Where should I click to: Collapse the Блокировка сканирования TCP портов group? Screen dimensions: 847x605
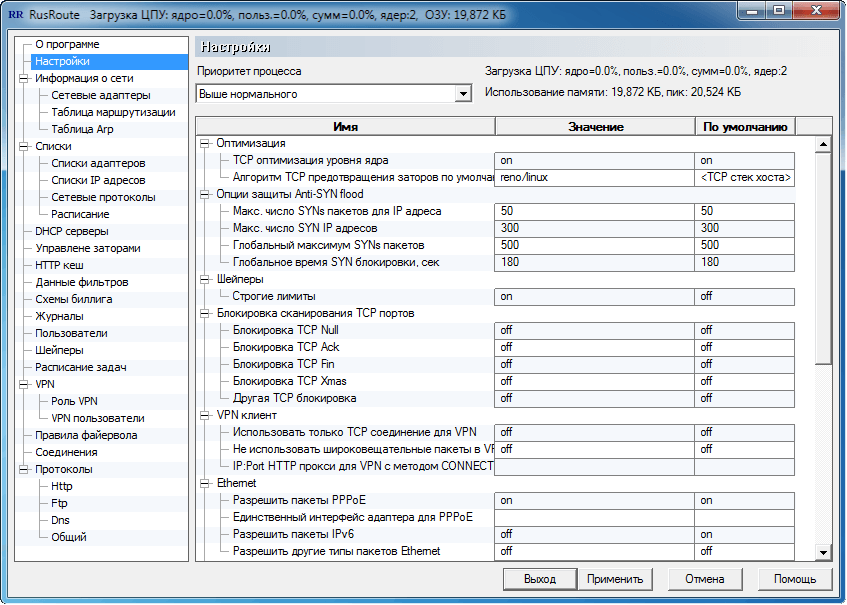[x=204, y=314]
